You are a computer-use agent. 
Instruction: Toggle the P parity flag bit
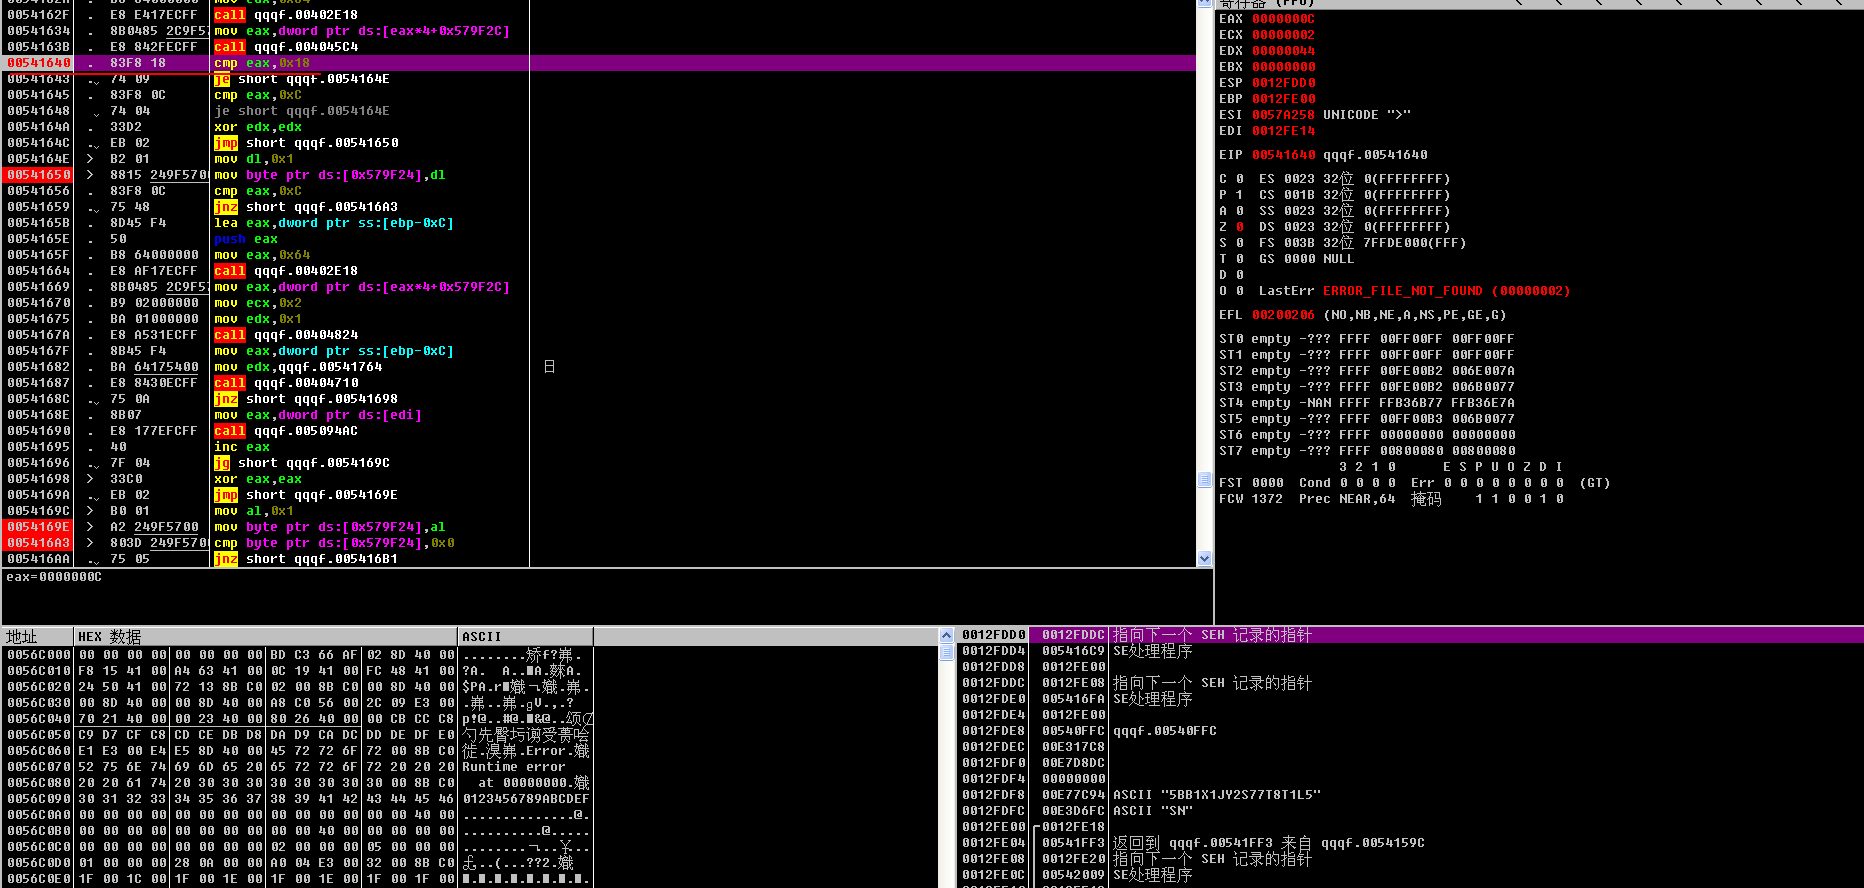[1239, 195]
